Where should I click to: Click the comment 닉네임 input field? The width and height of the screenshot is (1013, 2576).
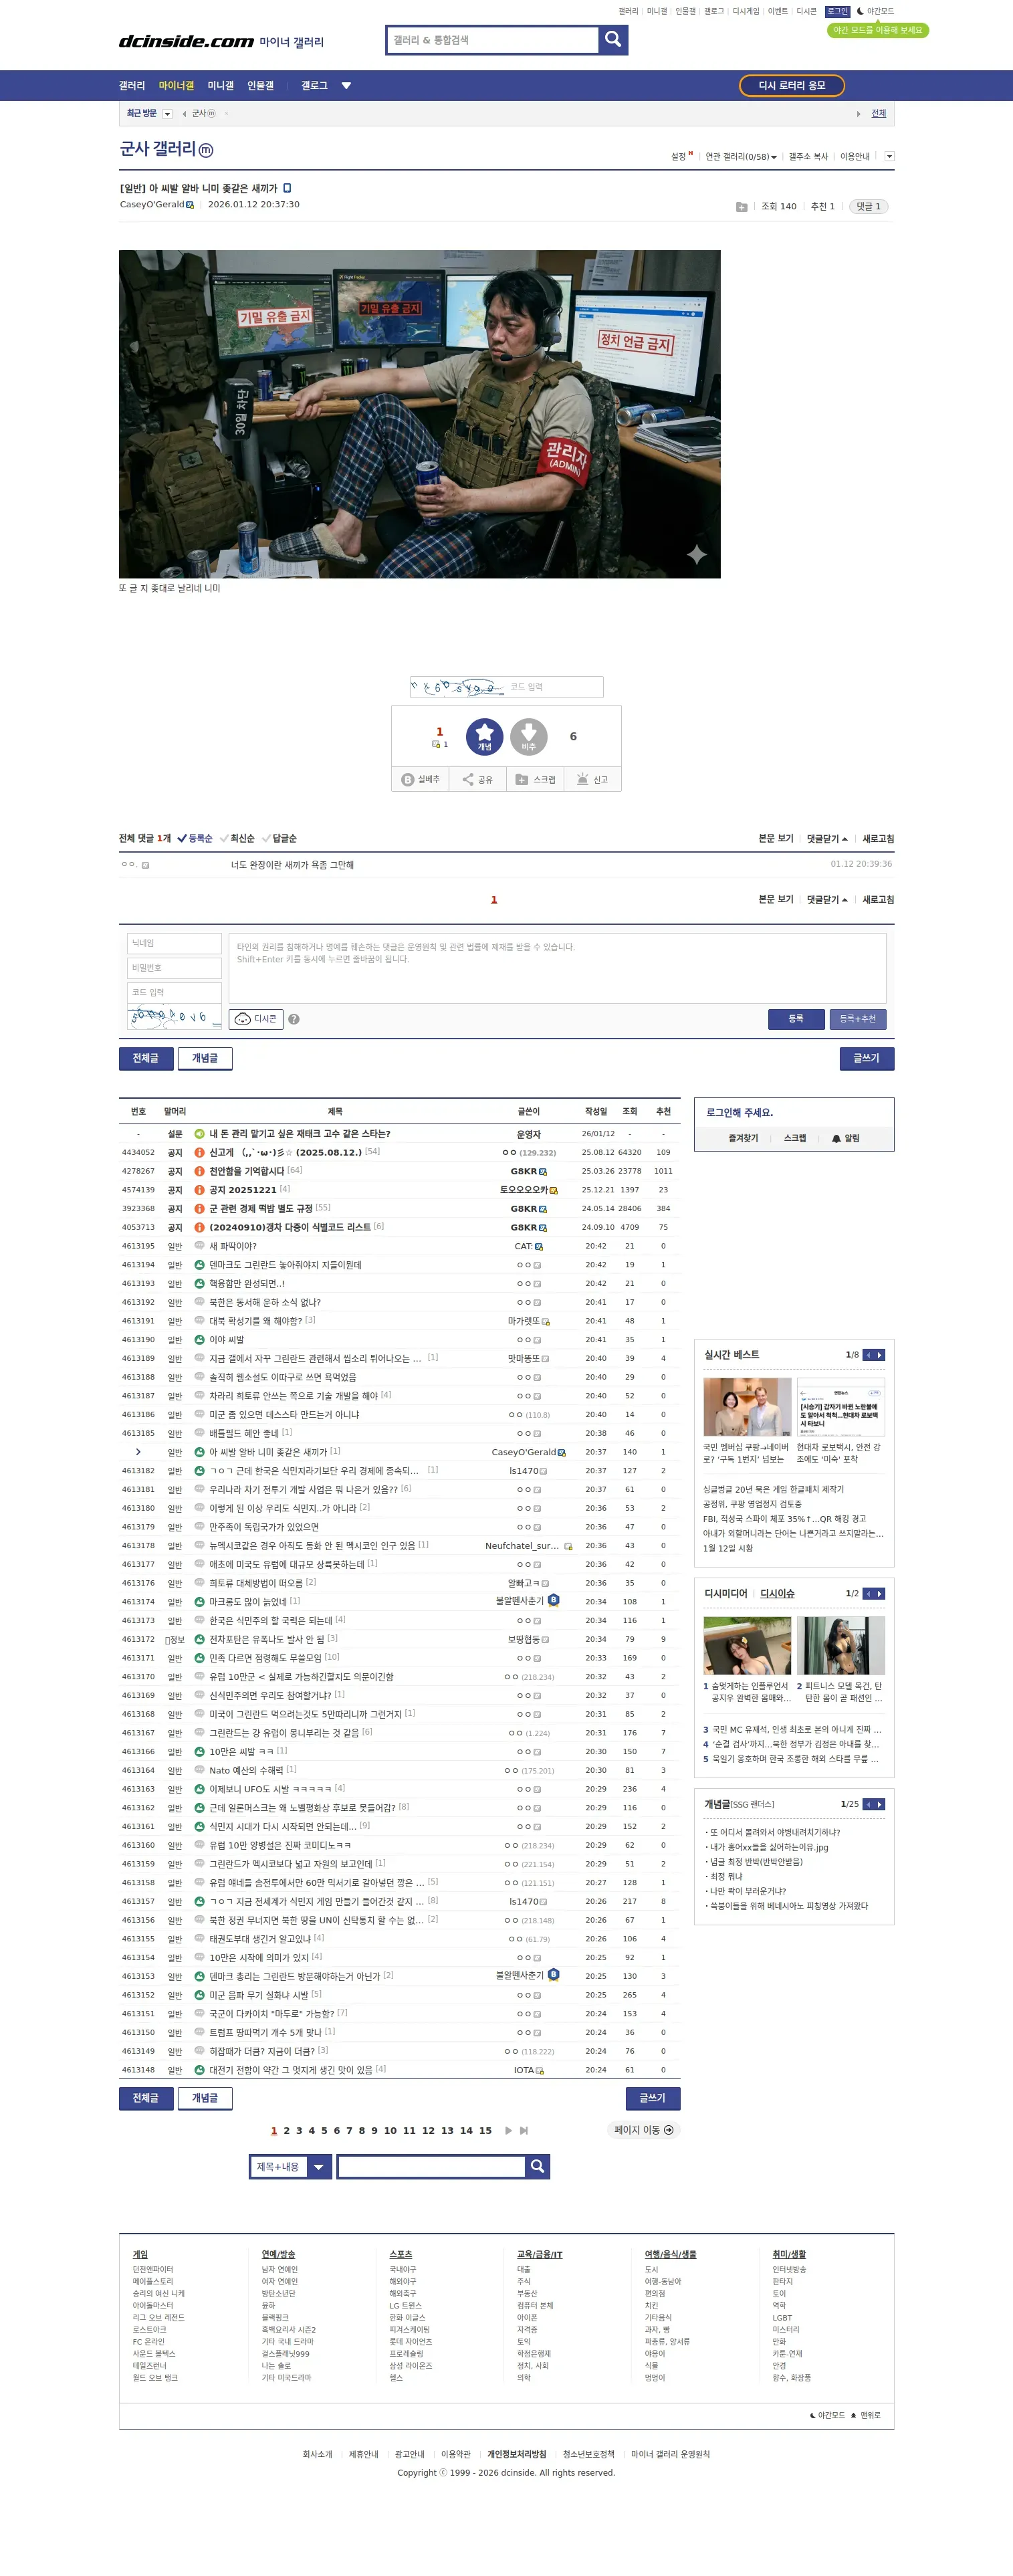(175, 943)
